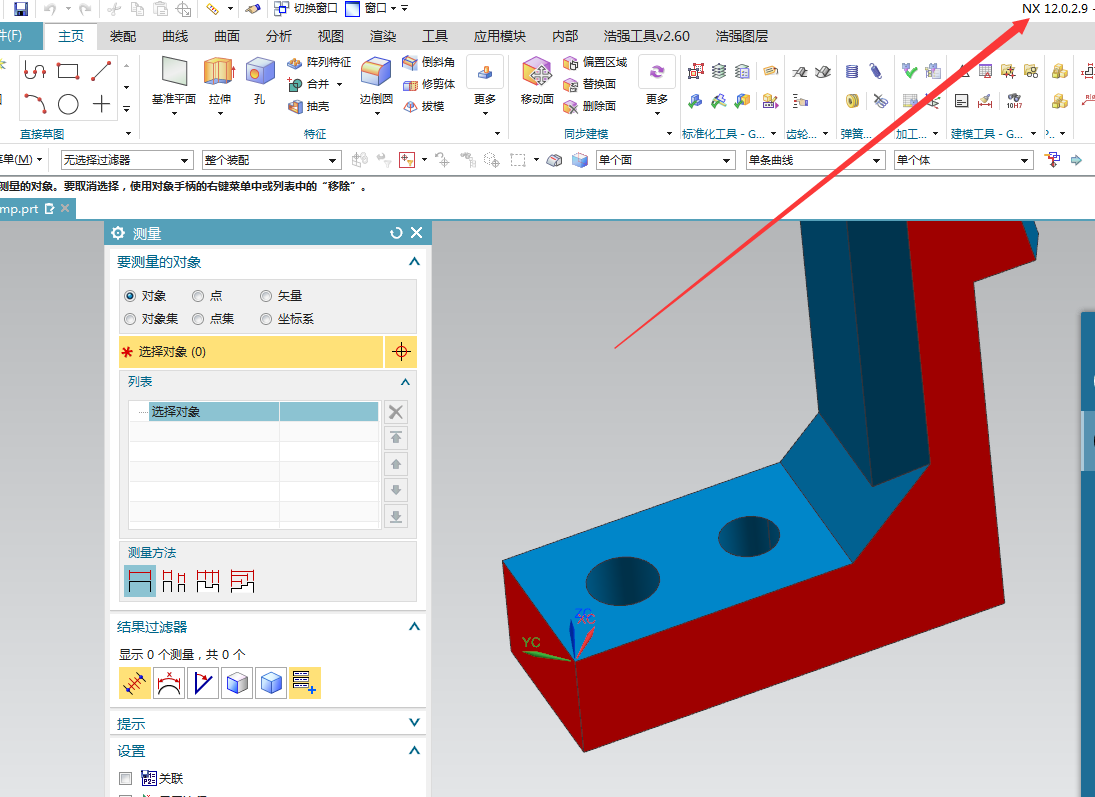Viewport: 1095px width, 797px height.
Task: Click the 切换窗口 button
Action: [306, 8]
